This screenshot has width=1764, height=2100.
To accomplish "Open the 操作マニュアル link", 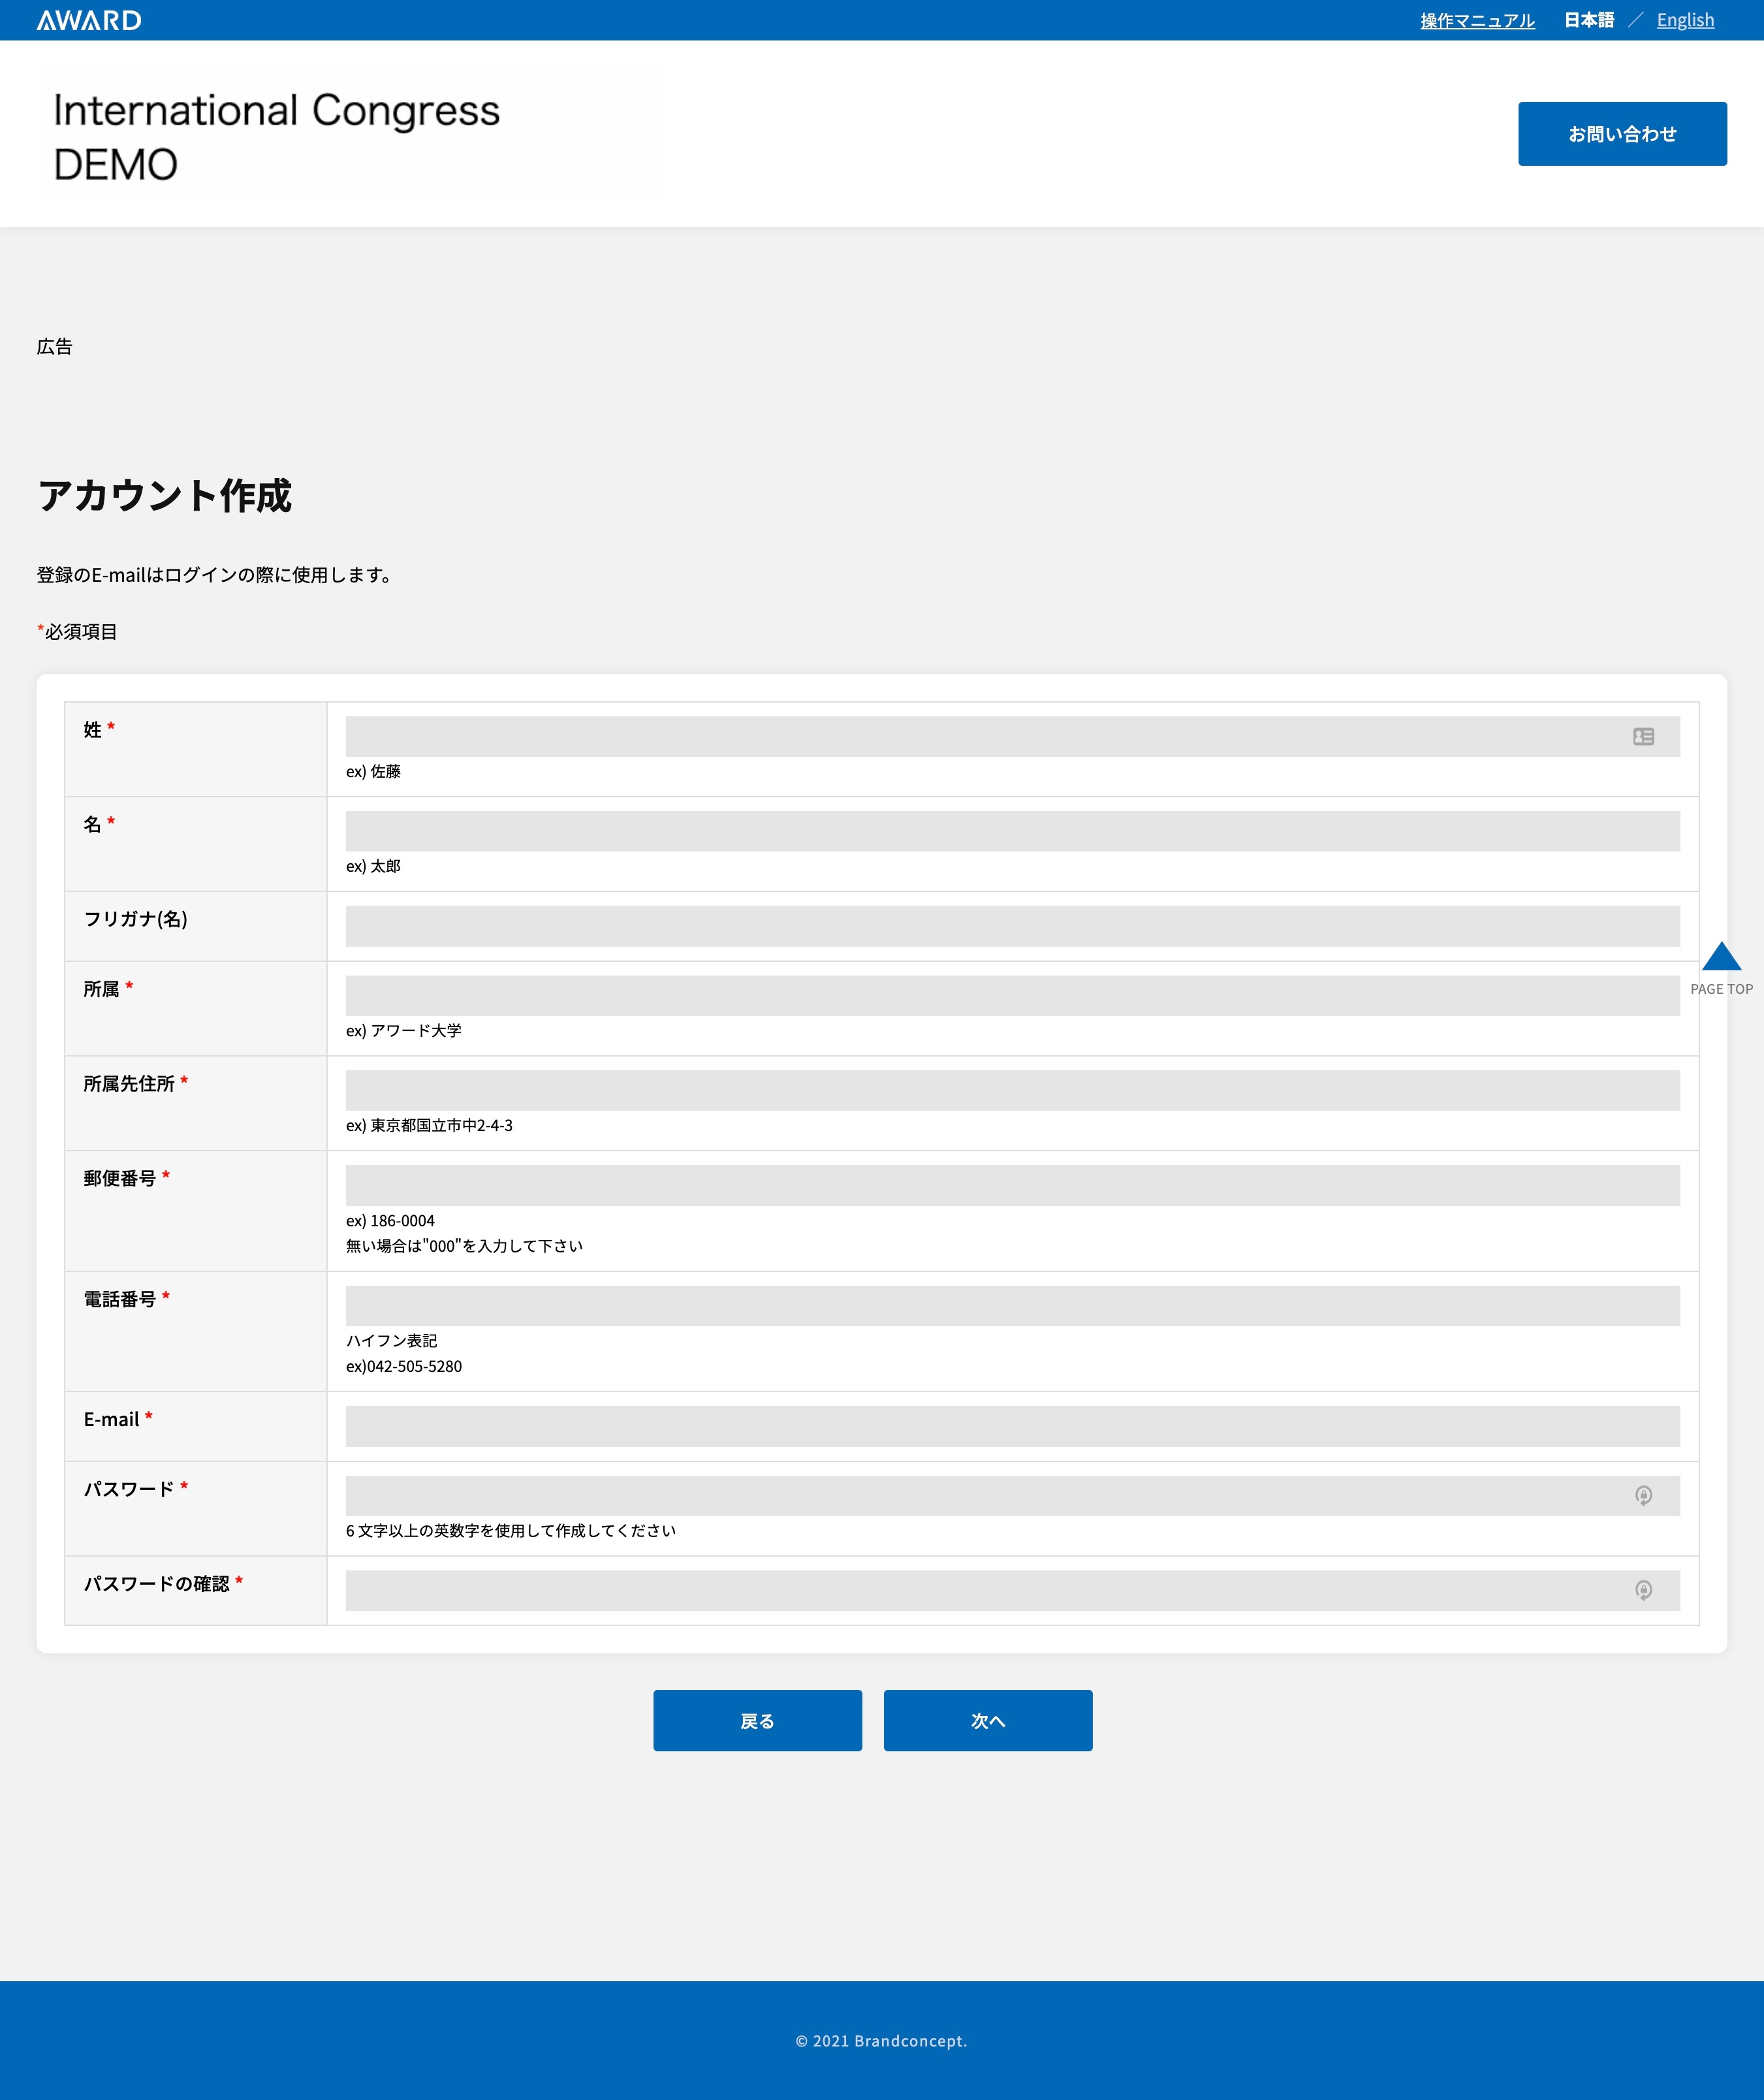I will [1477, 20].
